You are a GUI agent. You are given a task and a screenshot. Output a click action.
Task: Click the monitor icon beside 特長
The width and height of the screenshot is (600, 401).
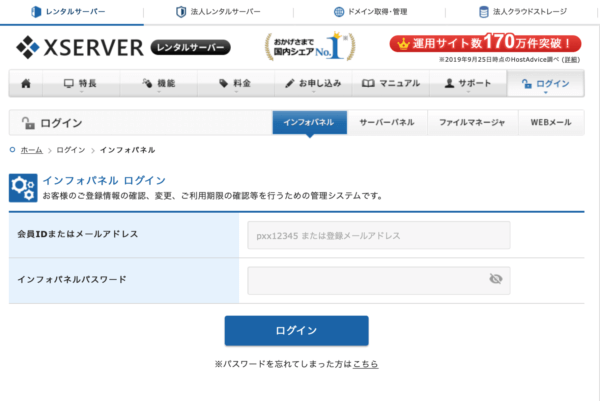pos(69,83)
